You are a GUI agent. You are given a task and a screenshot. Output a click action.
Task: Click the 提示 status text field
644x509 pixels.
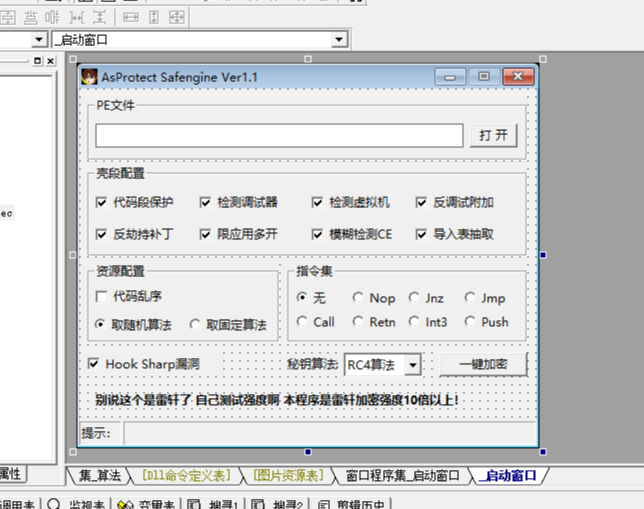(x=331, y=433)
